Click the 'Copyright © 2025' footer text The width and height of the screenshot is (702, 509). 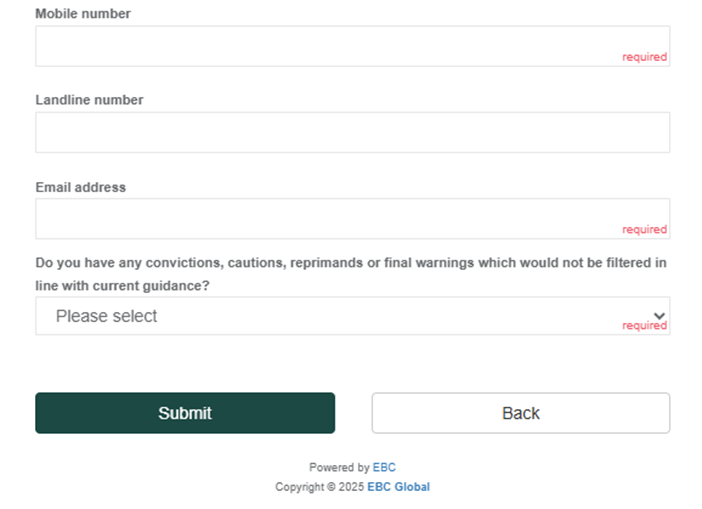pyautogui.click(x=319, y=487)
